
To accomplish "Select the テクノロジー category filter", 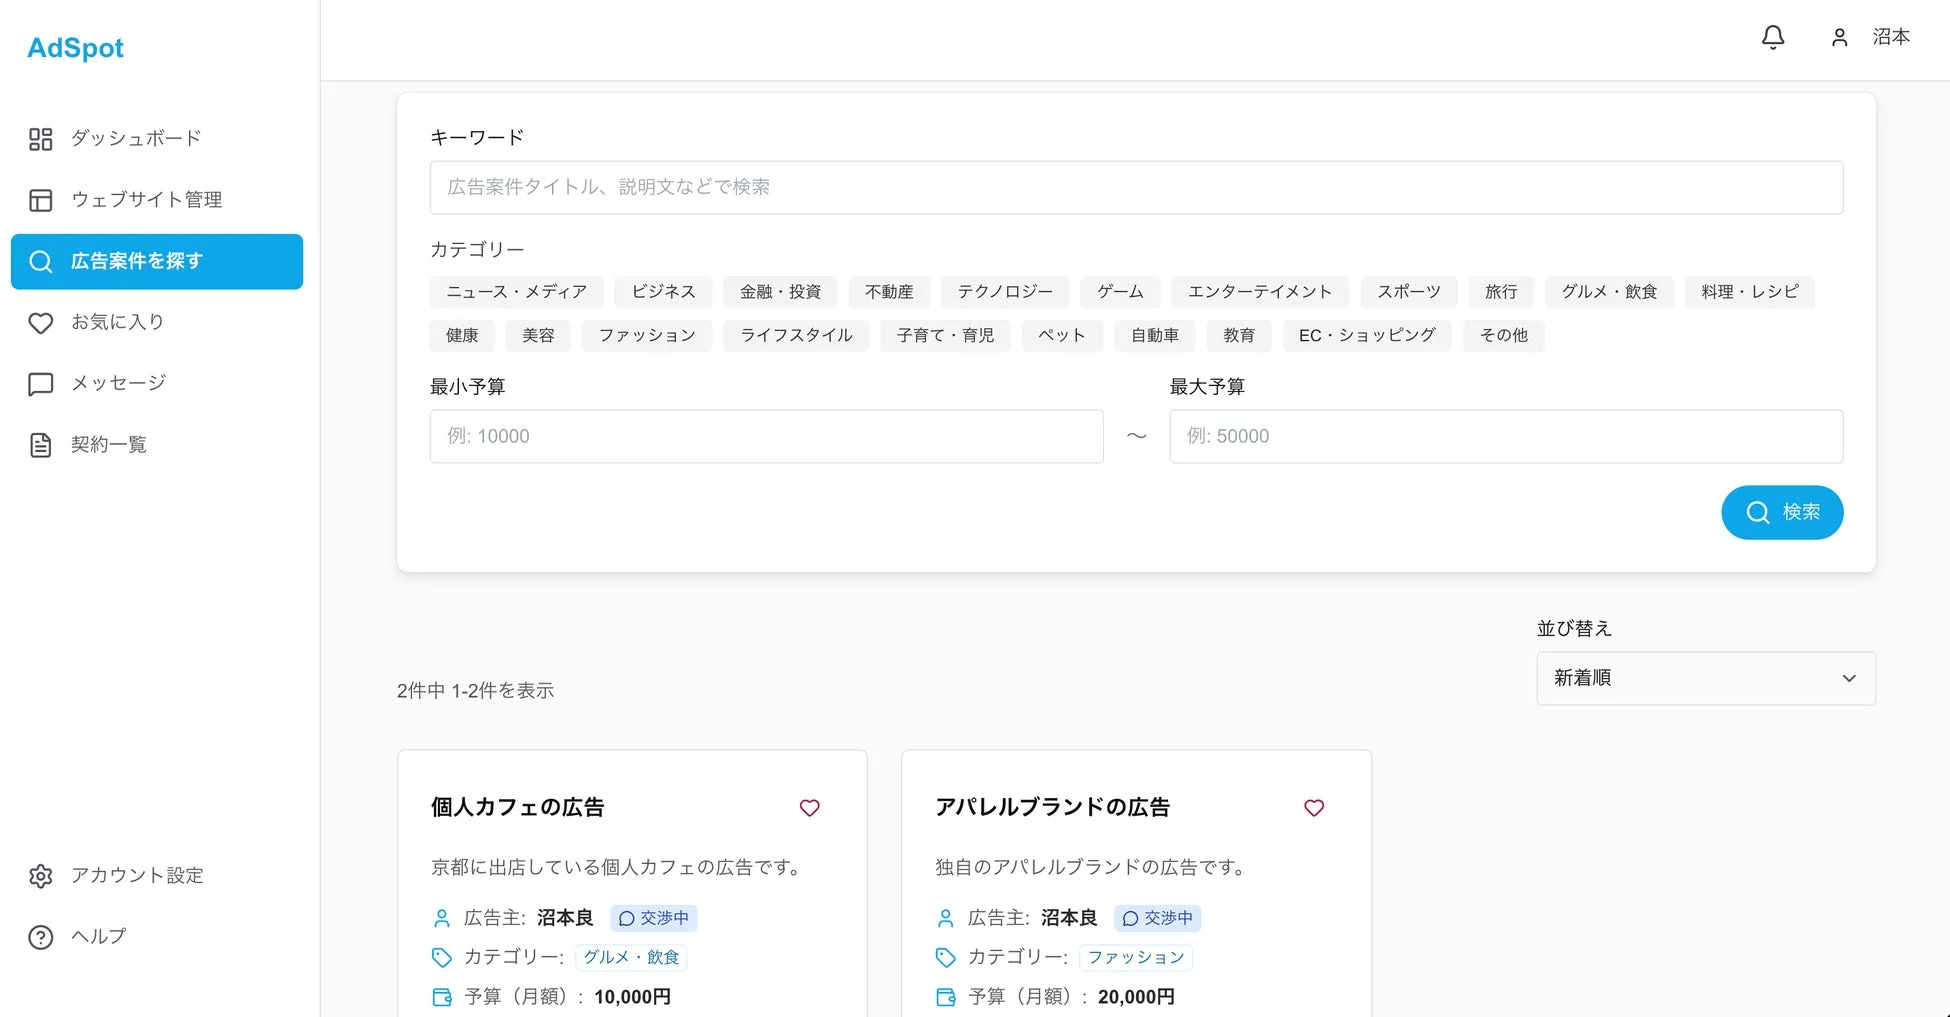I will click(1004, 292).
